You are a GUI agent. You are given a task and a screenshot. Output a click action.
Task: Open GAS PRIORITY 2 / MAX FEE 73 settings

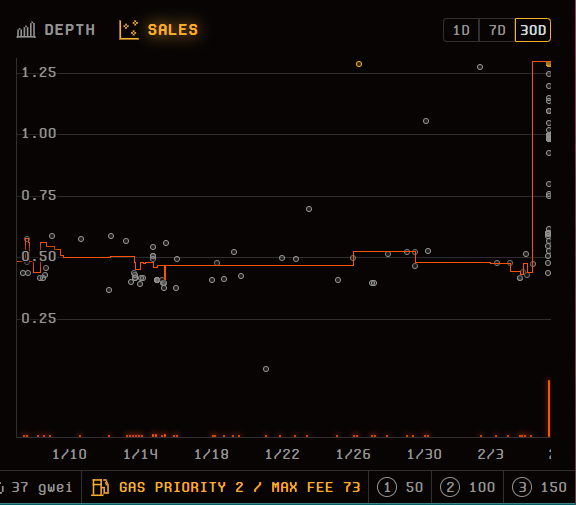[x=225, y=487]
